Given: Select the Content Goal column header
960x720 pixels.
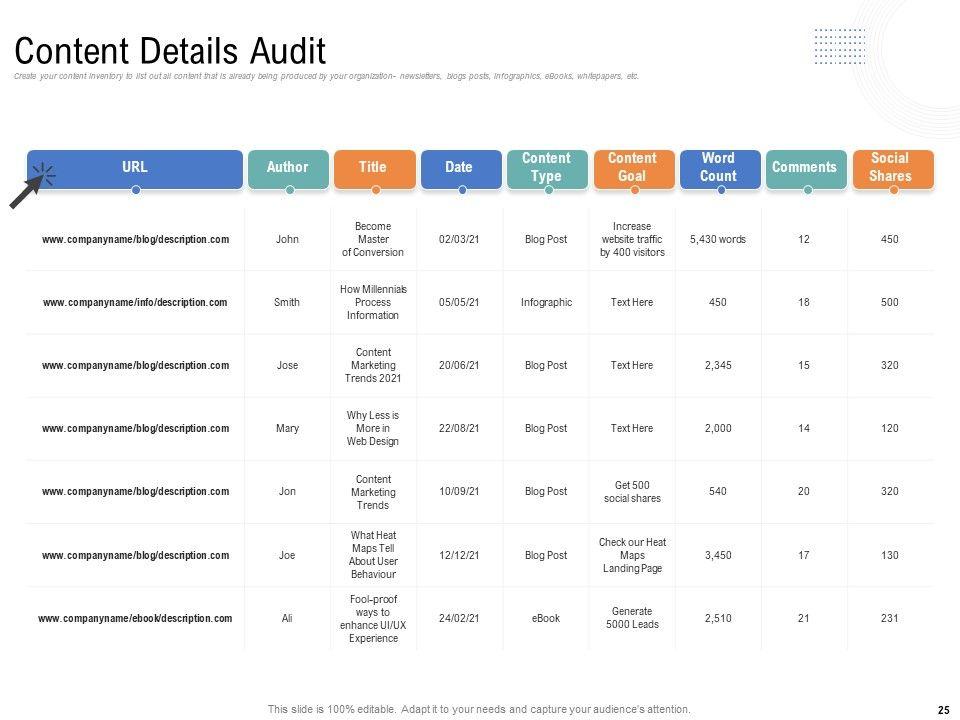Looking at the screenshot, I should pyautogui.click(x=634, y=169).
